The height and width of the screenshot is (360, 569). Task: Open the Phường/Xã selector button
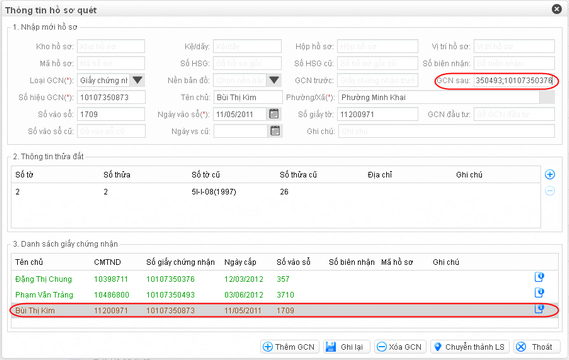(x=547, y=97)
